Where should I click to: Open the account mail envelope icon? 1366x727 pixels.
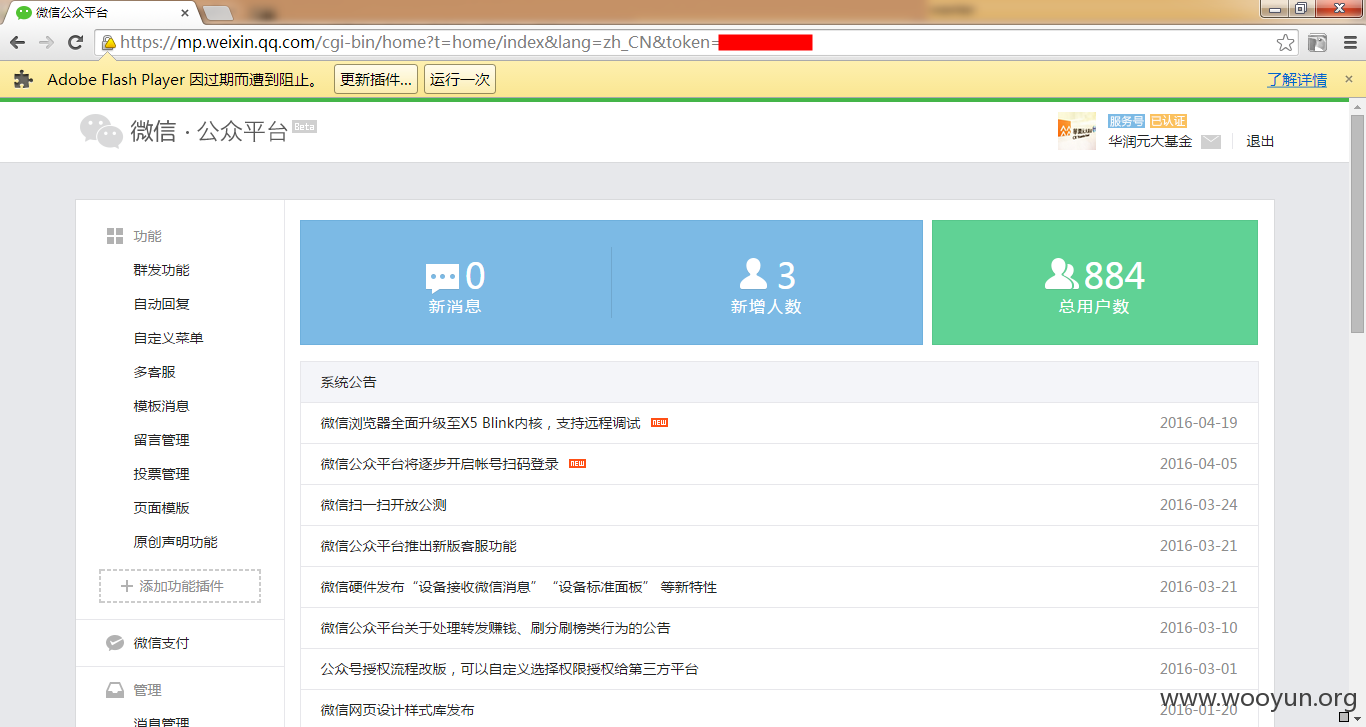[x=1211, y=142]
